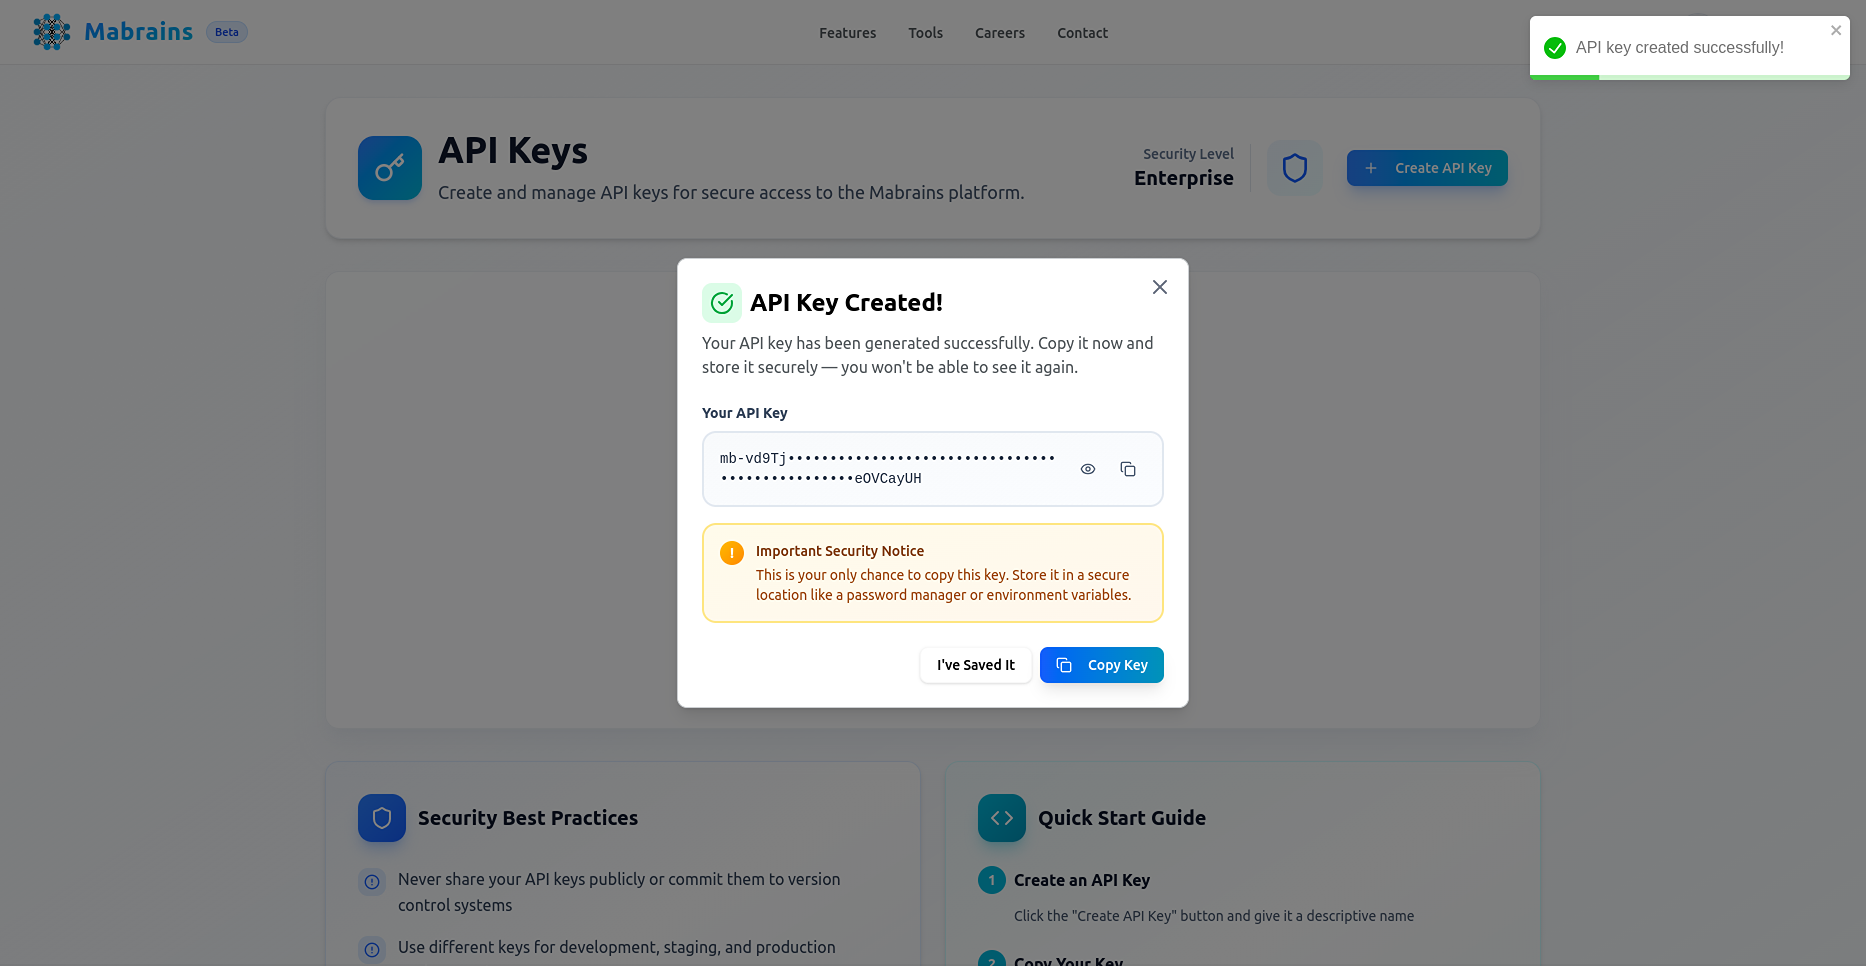
Task: Click the code brackets icon on Quick Start Guide
Action: click(1001, 817)
